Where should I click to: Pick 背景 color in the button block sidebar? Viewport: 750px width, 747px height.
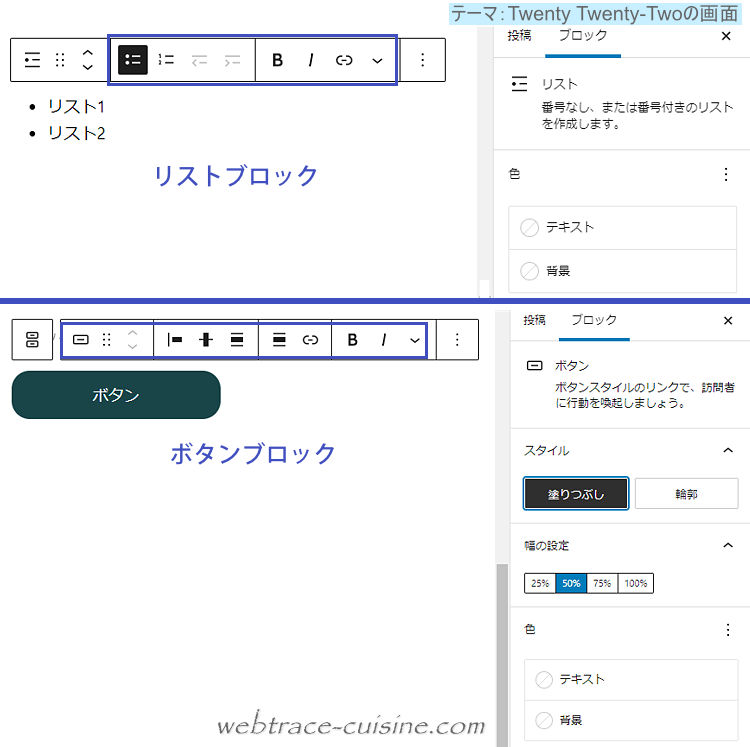tap(631, 720)
